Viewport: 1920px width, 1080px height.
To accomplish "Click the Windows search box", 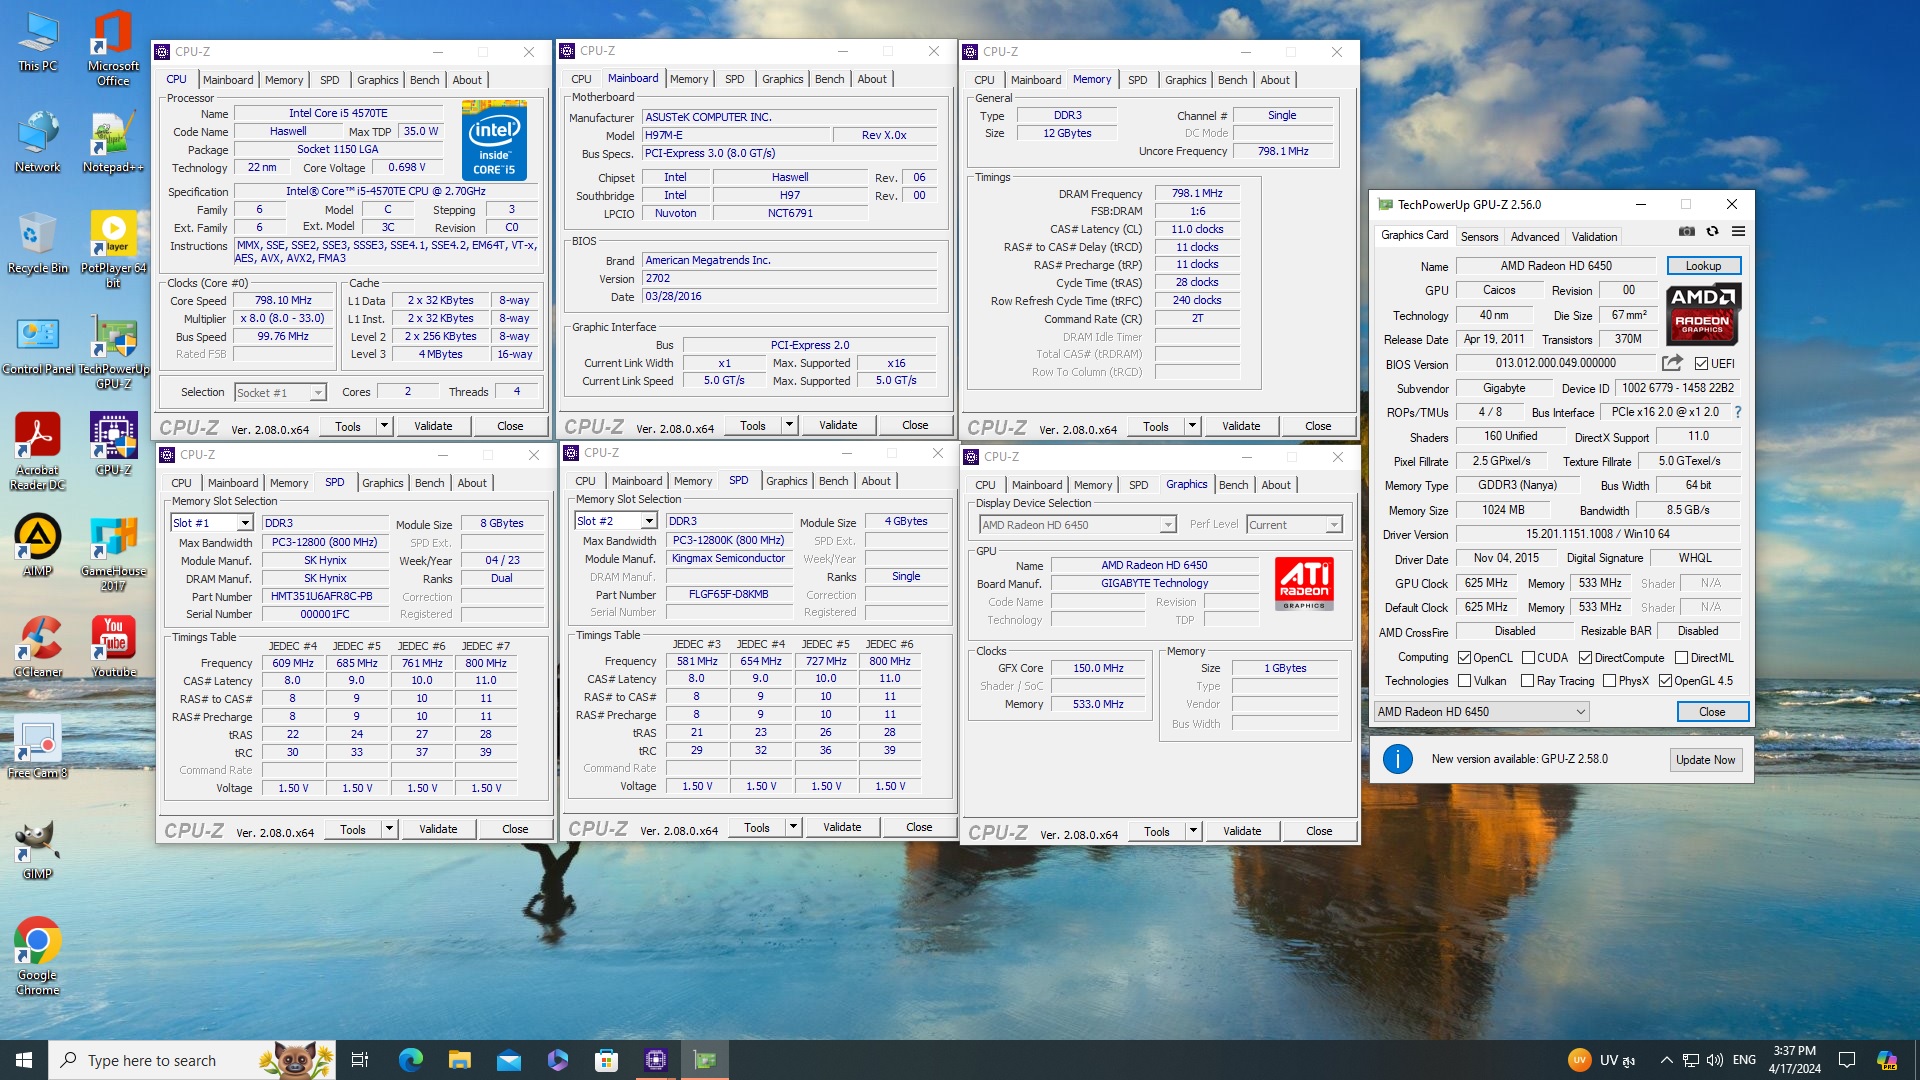I will (150, 1060).
